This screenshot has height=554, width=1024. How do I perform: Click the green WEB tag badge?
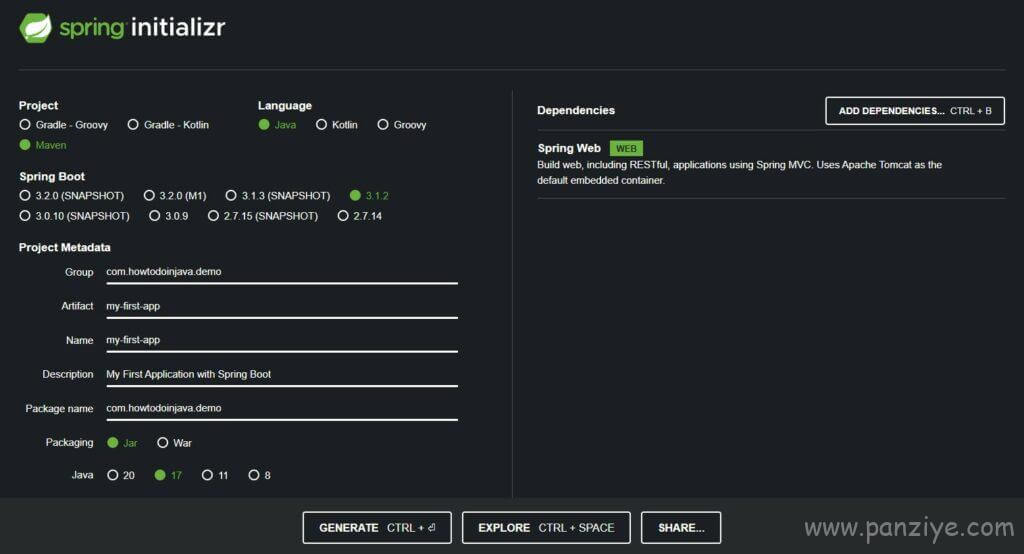[626, 149]
